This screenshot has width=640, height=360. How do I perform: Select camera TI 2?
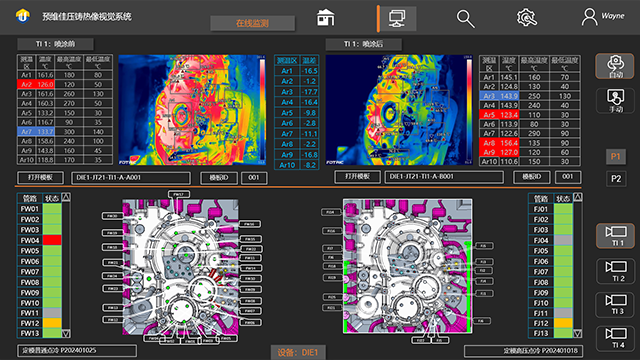tap(616, 271)
